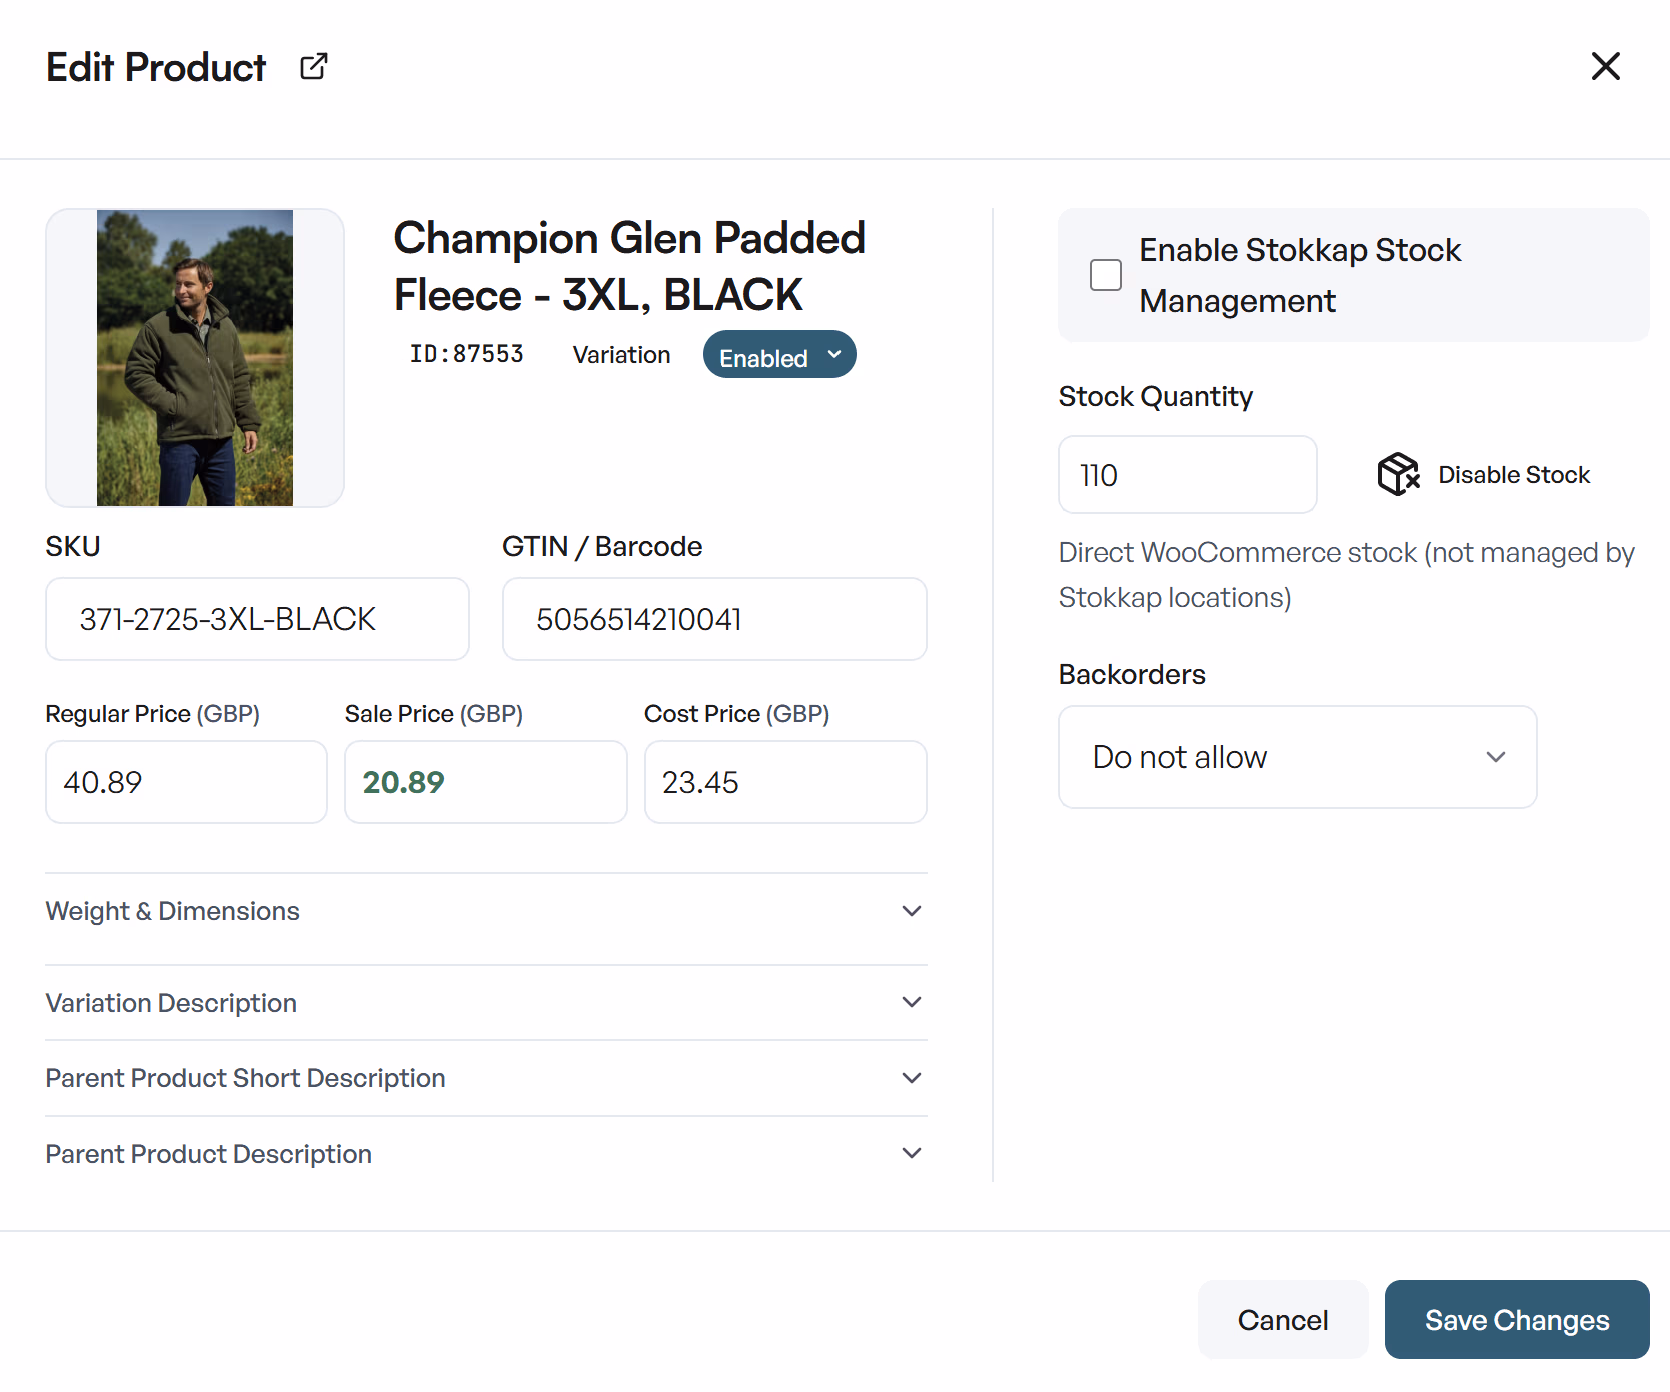
Task: Open product in new tab icon
Action: click(x=314, y=67)
